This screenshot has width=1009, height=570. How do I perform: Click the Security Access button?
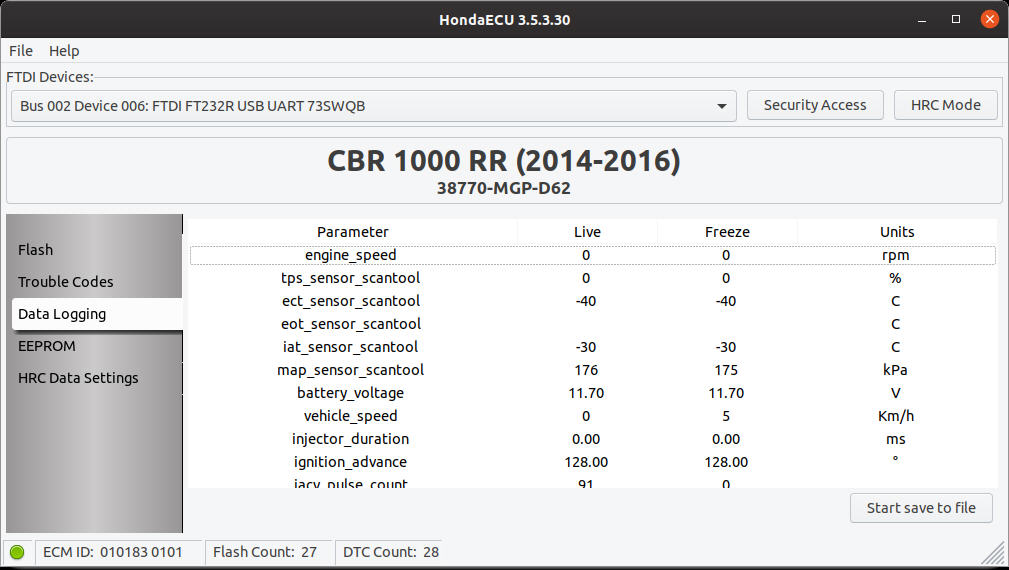[815, 105]
